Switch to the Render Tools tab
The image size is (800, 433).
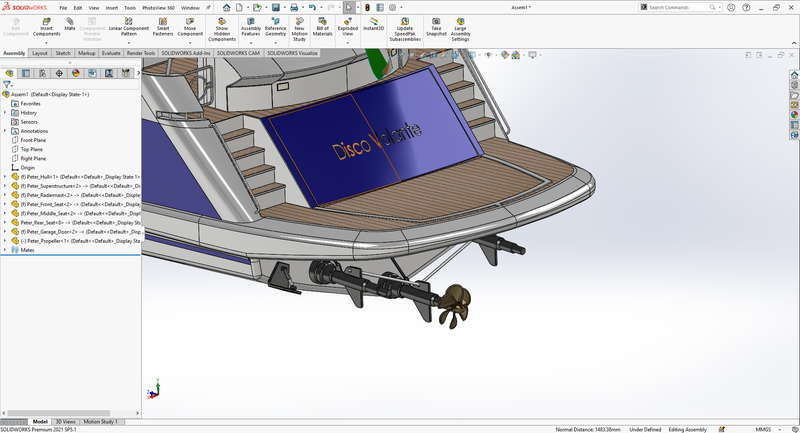coord(141,53)
